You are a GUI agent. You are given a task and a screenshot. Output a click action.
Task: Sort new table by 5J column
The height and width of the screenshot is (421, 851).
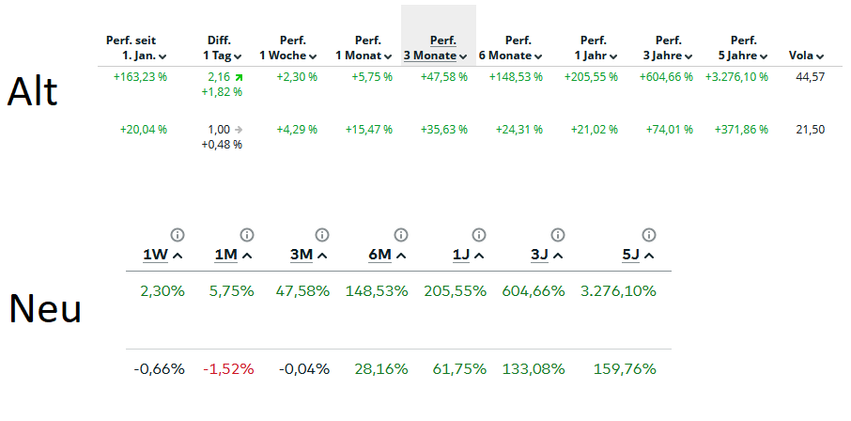click(x=638, y=255)
